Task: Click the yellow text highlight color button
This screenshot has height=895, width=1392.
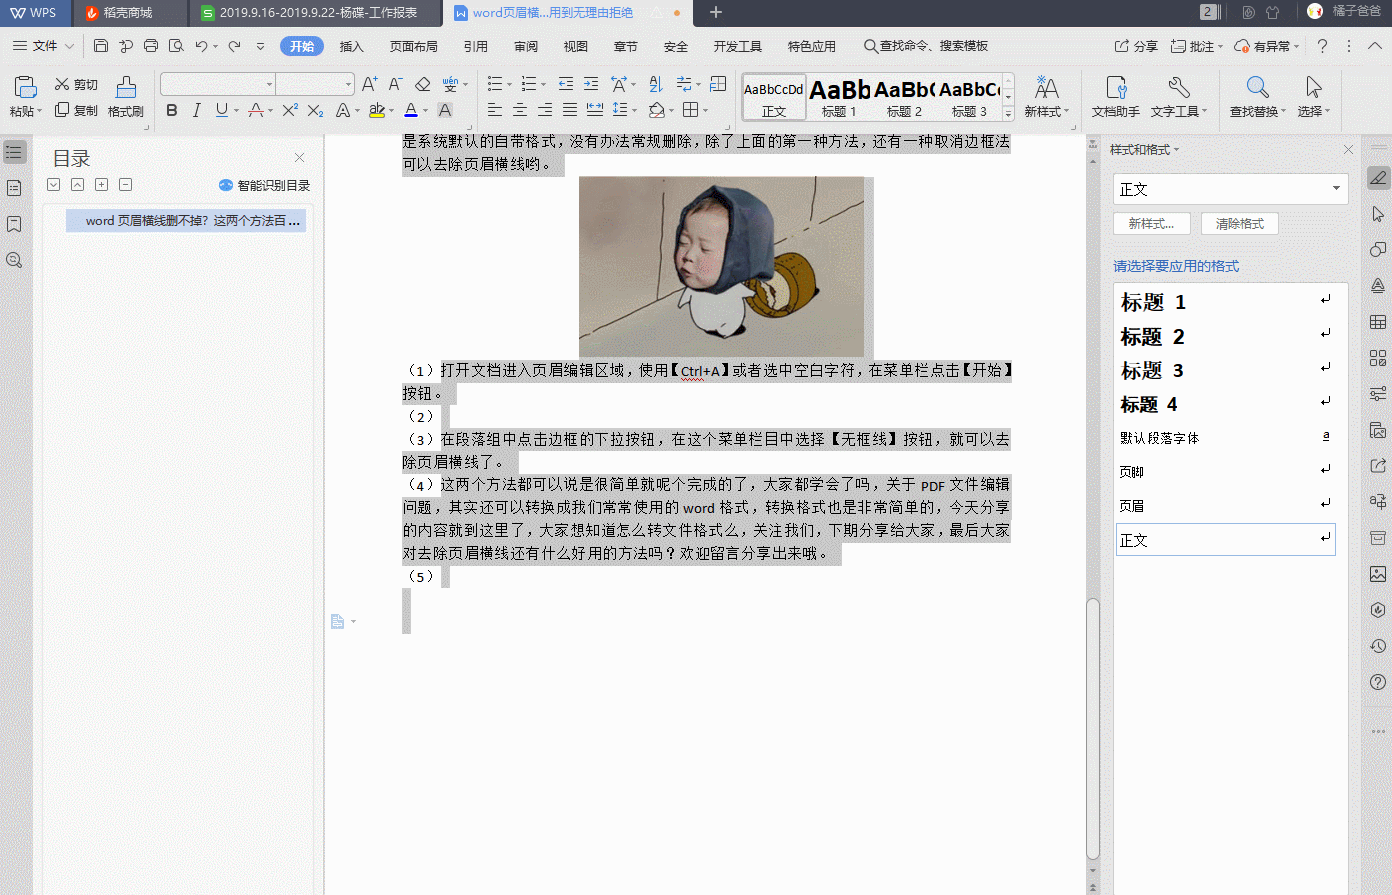Action: 376,110
